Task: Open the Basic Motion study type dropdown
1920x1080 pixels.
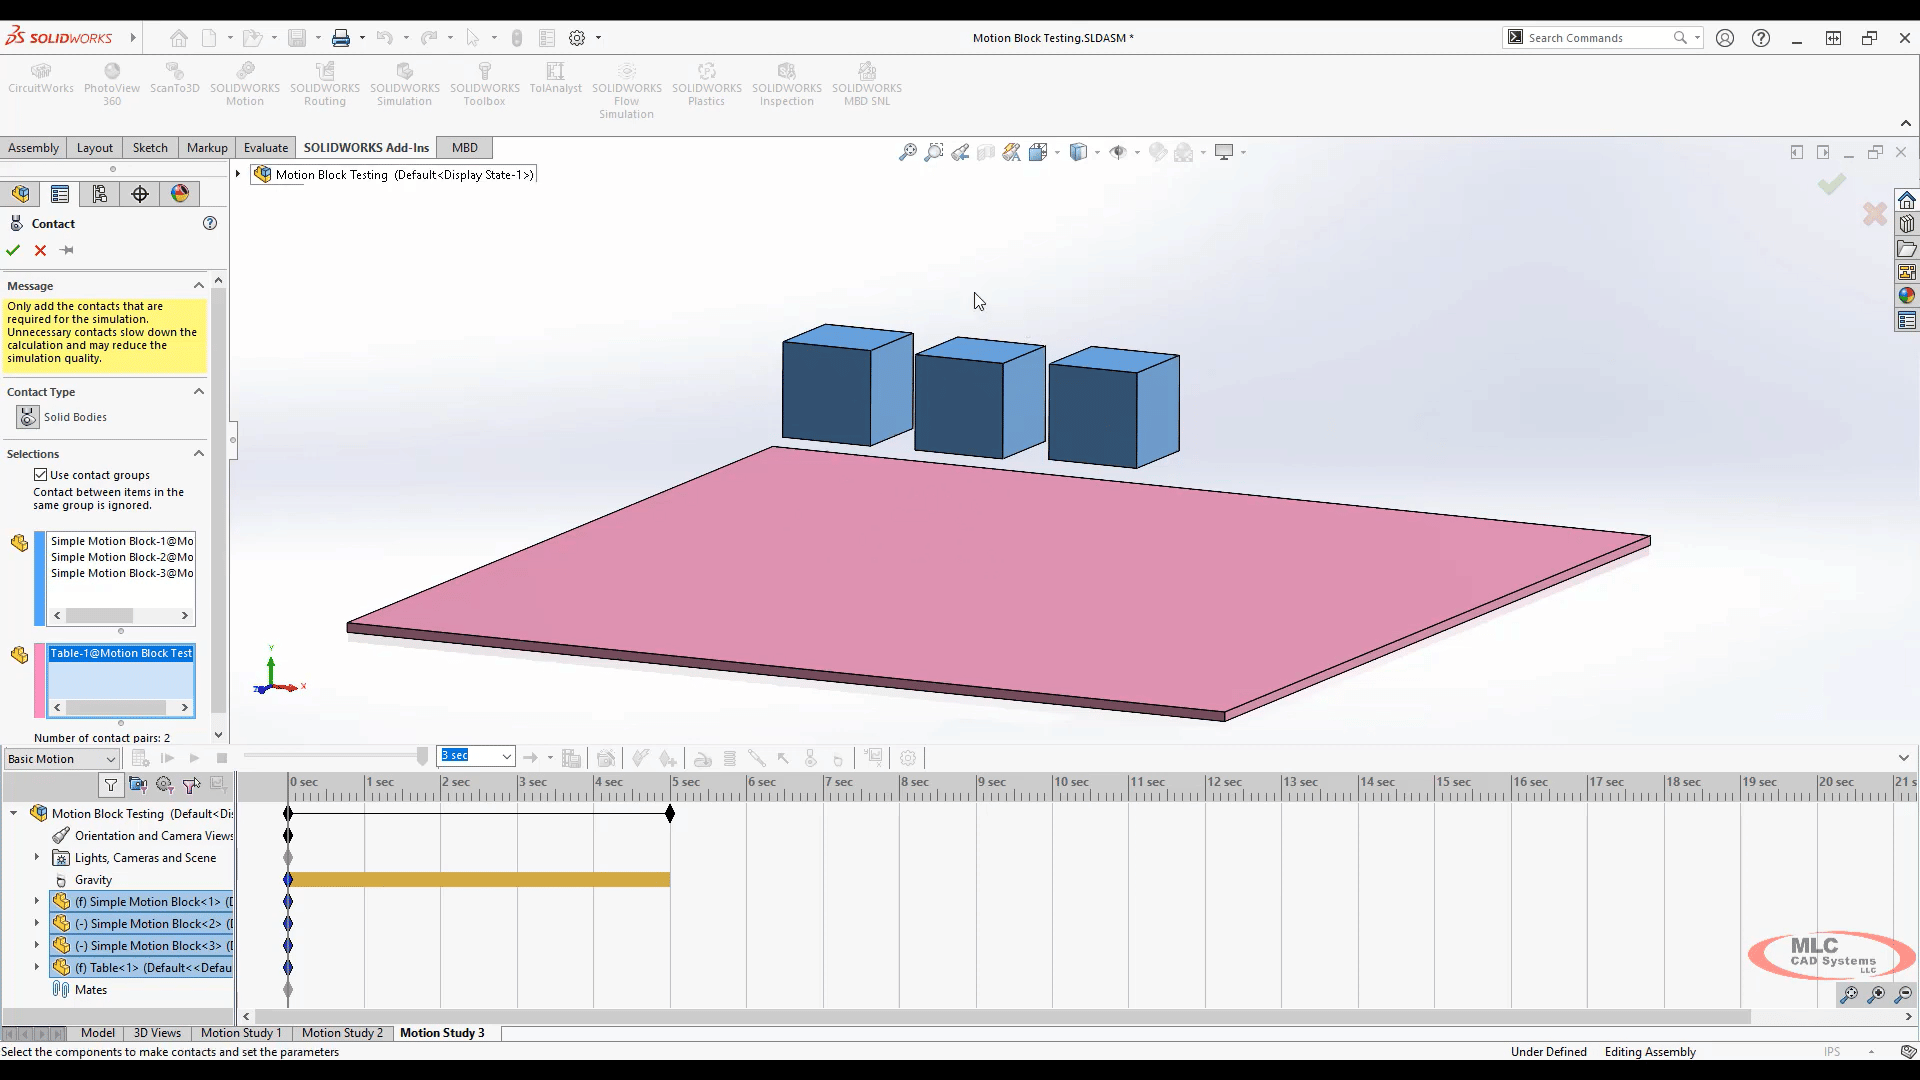Action: click(110, 759)
